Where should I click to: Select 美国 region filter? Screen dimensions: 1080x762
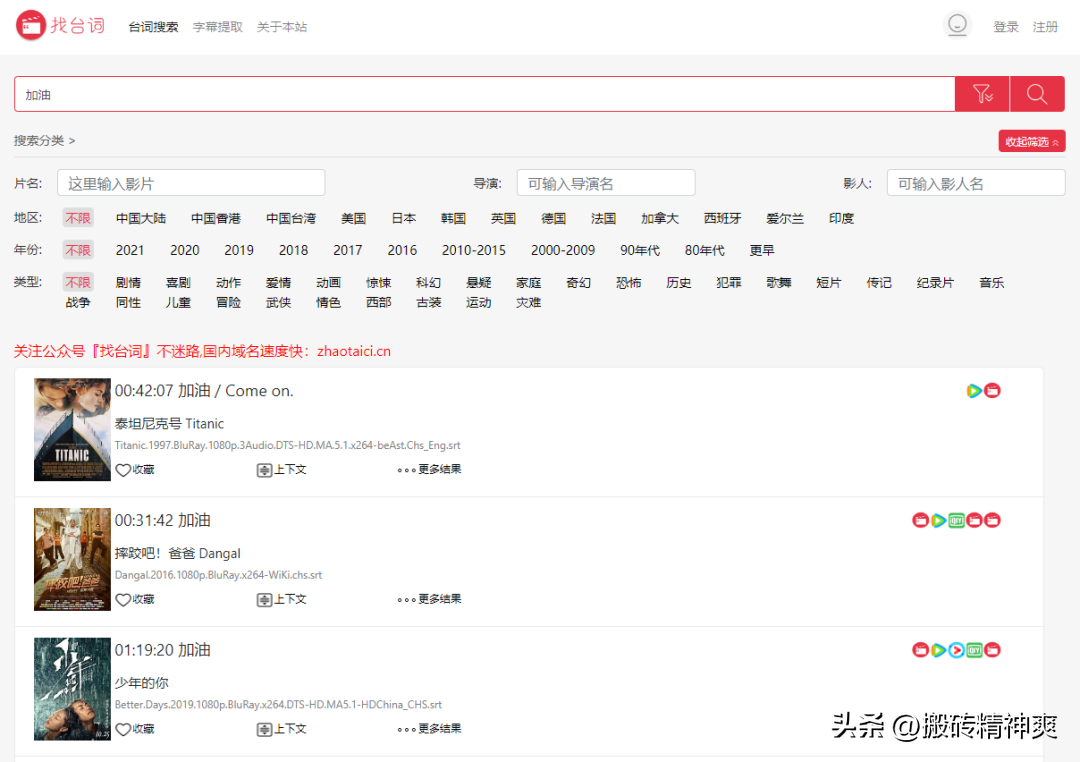353,218
